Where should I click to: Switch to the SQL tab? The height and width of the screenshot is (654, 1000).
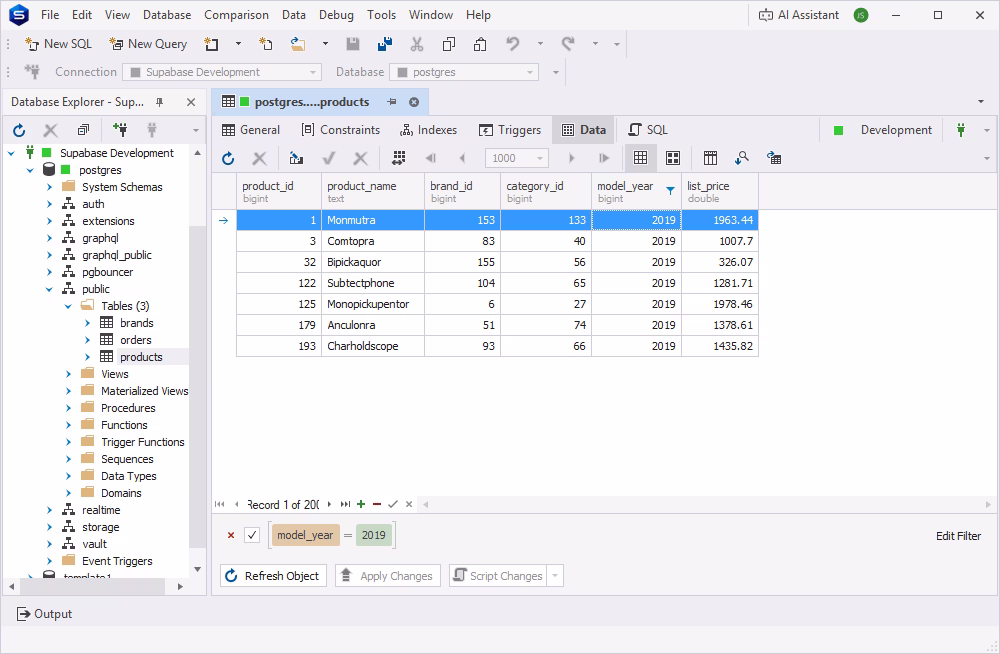pyautogui.click(x=648, y=130)
